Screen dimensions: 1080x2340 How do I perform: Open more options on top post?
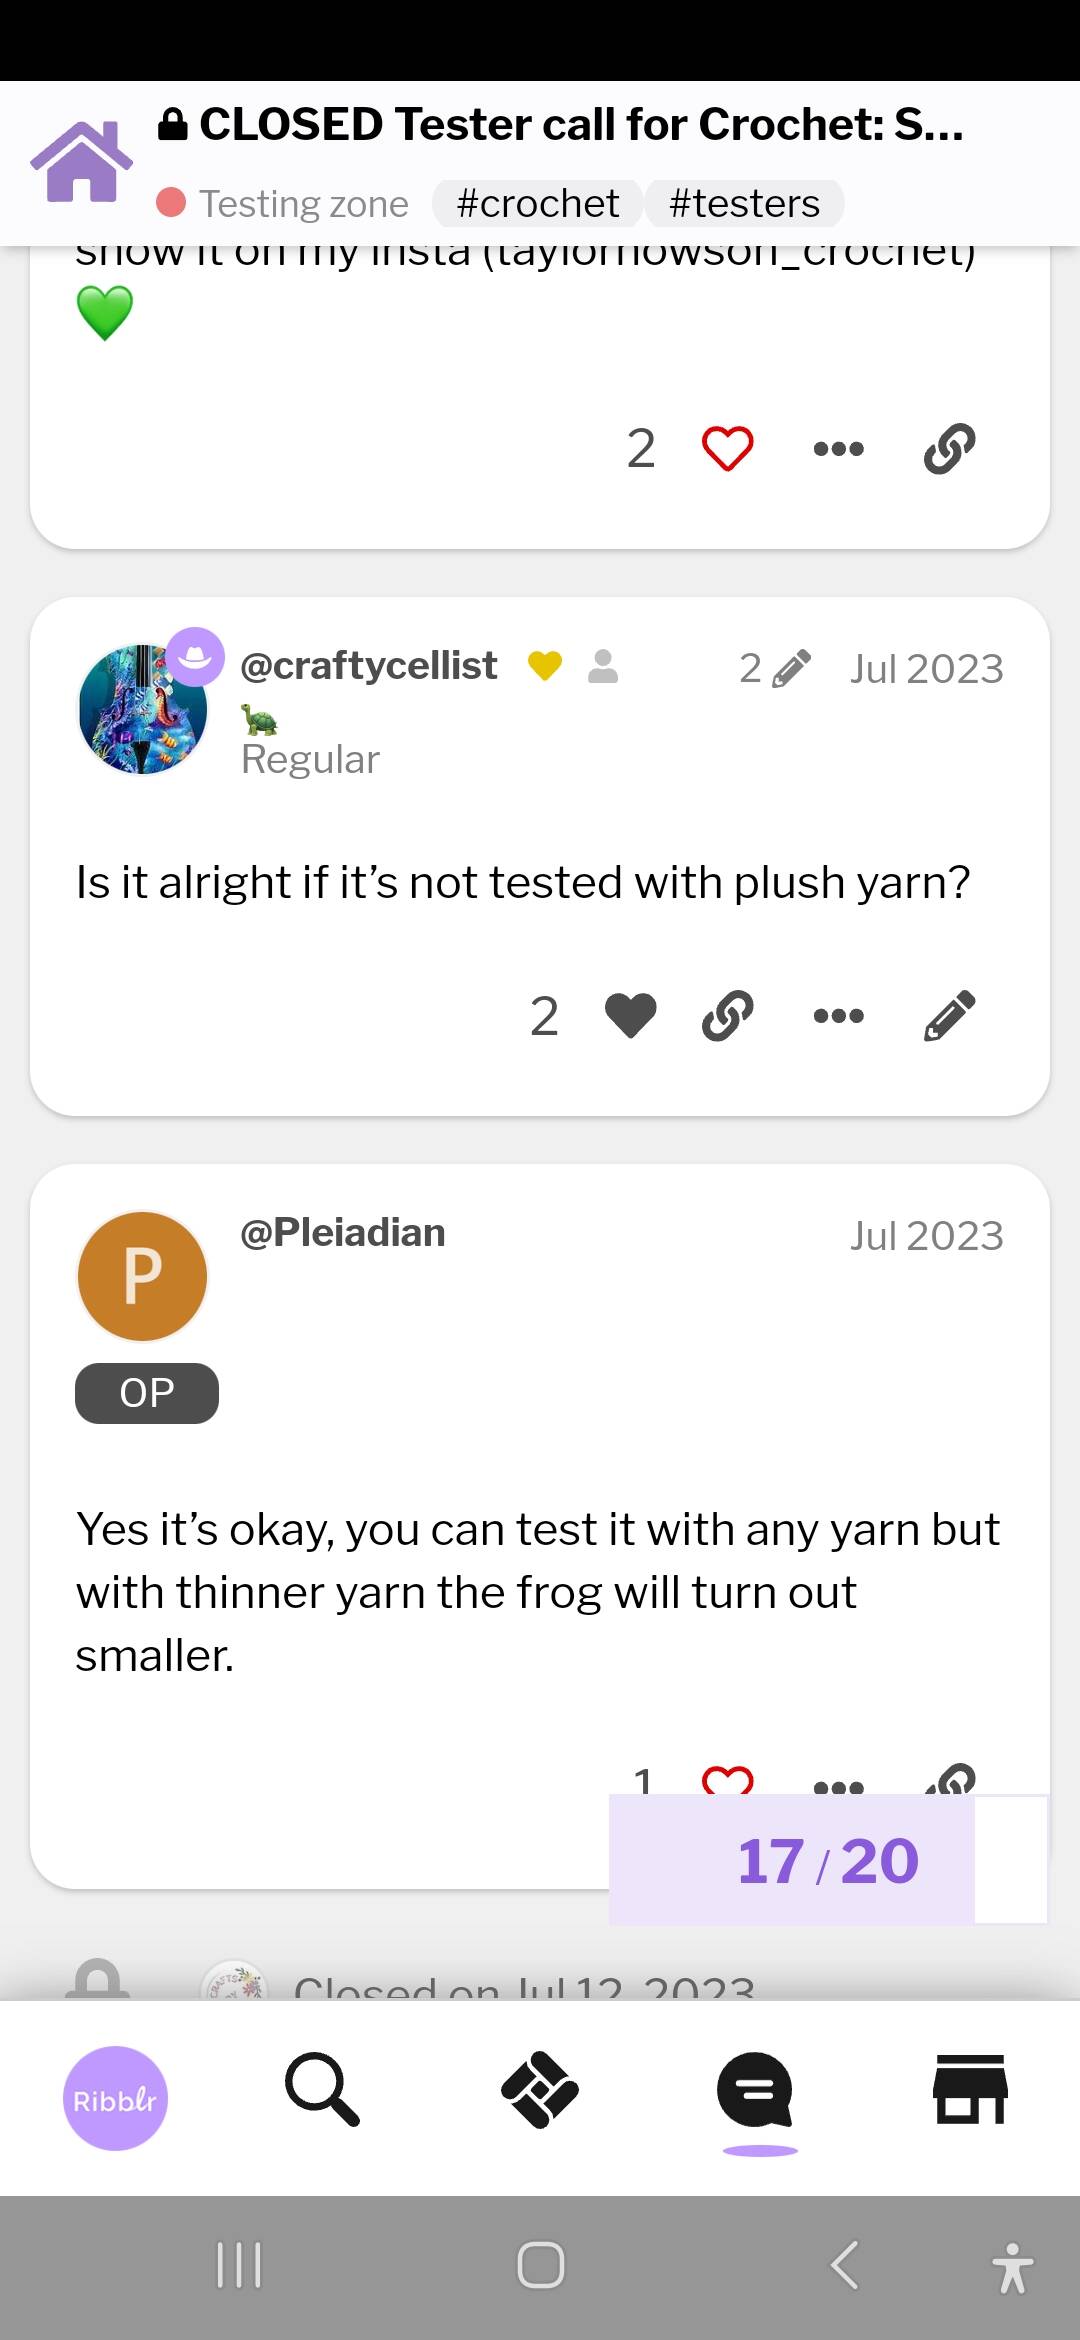pyautogui.click(x=838, y=448)
